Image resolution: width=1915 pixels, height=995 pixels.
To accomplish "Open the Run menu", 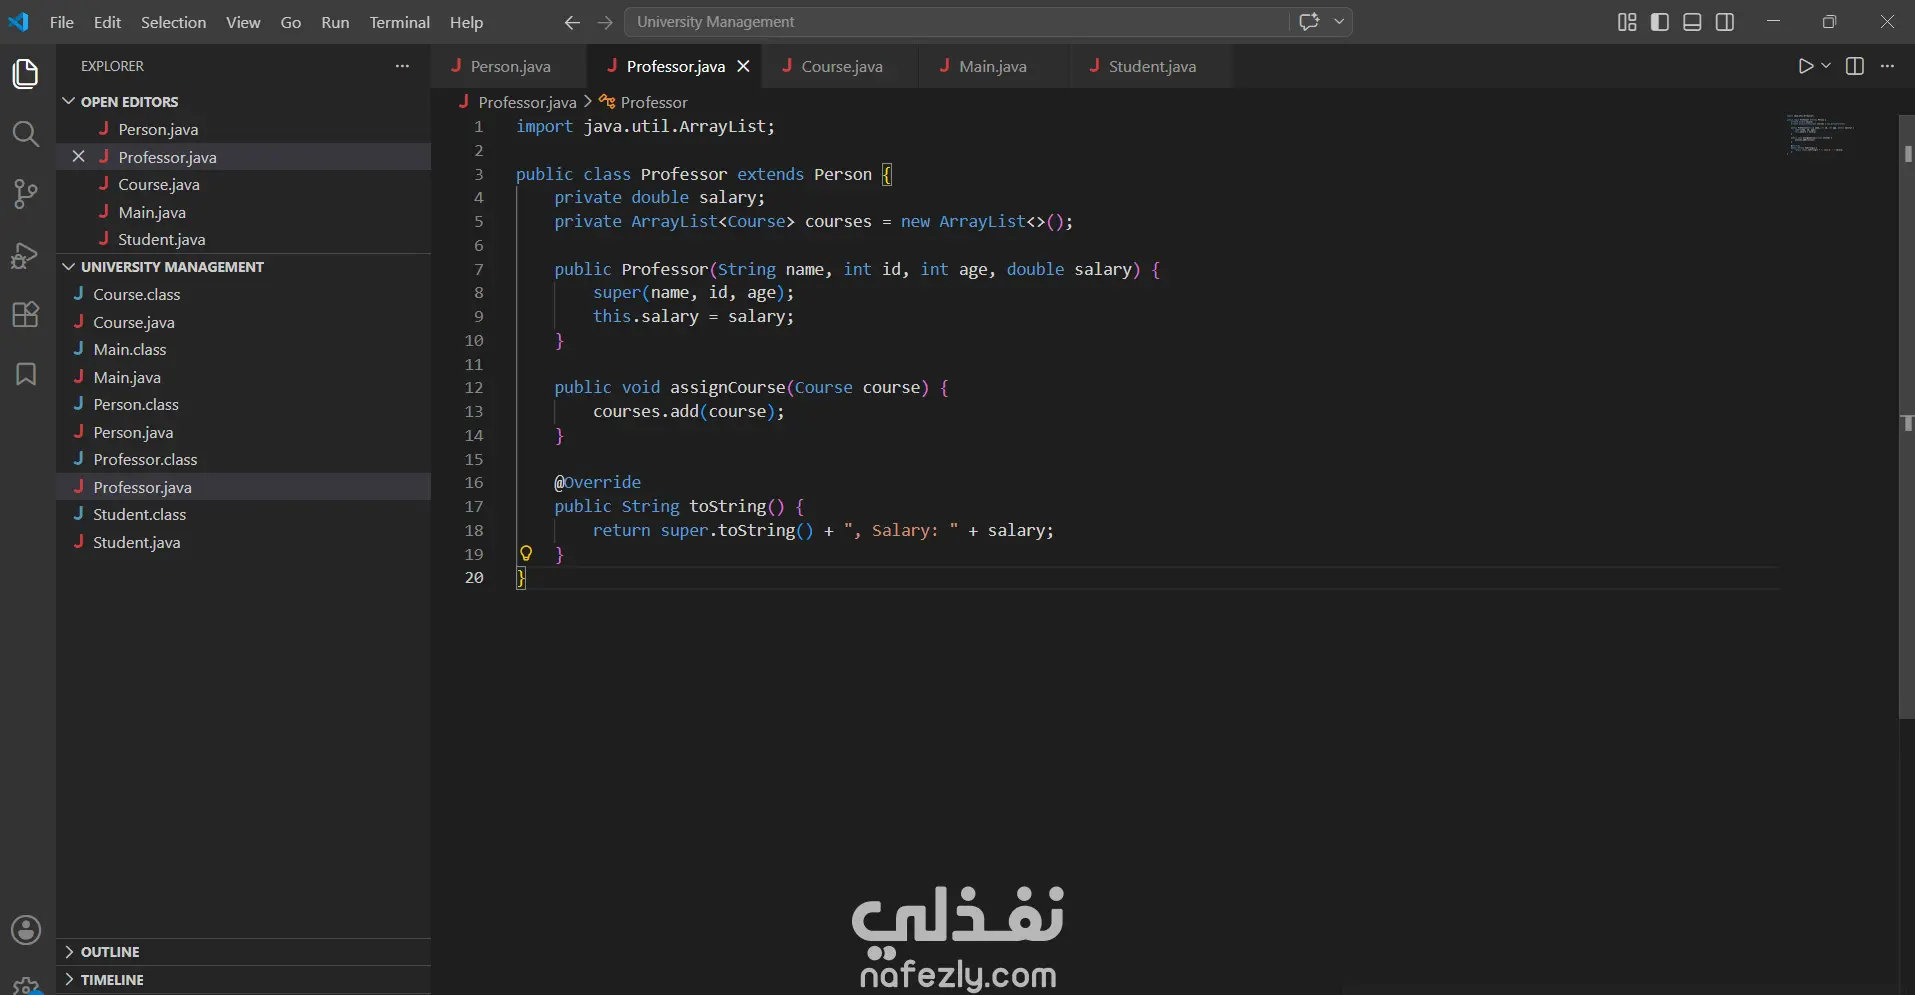I will coord(335,22).
